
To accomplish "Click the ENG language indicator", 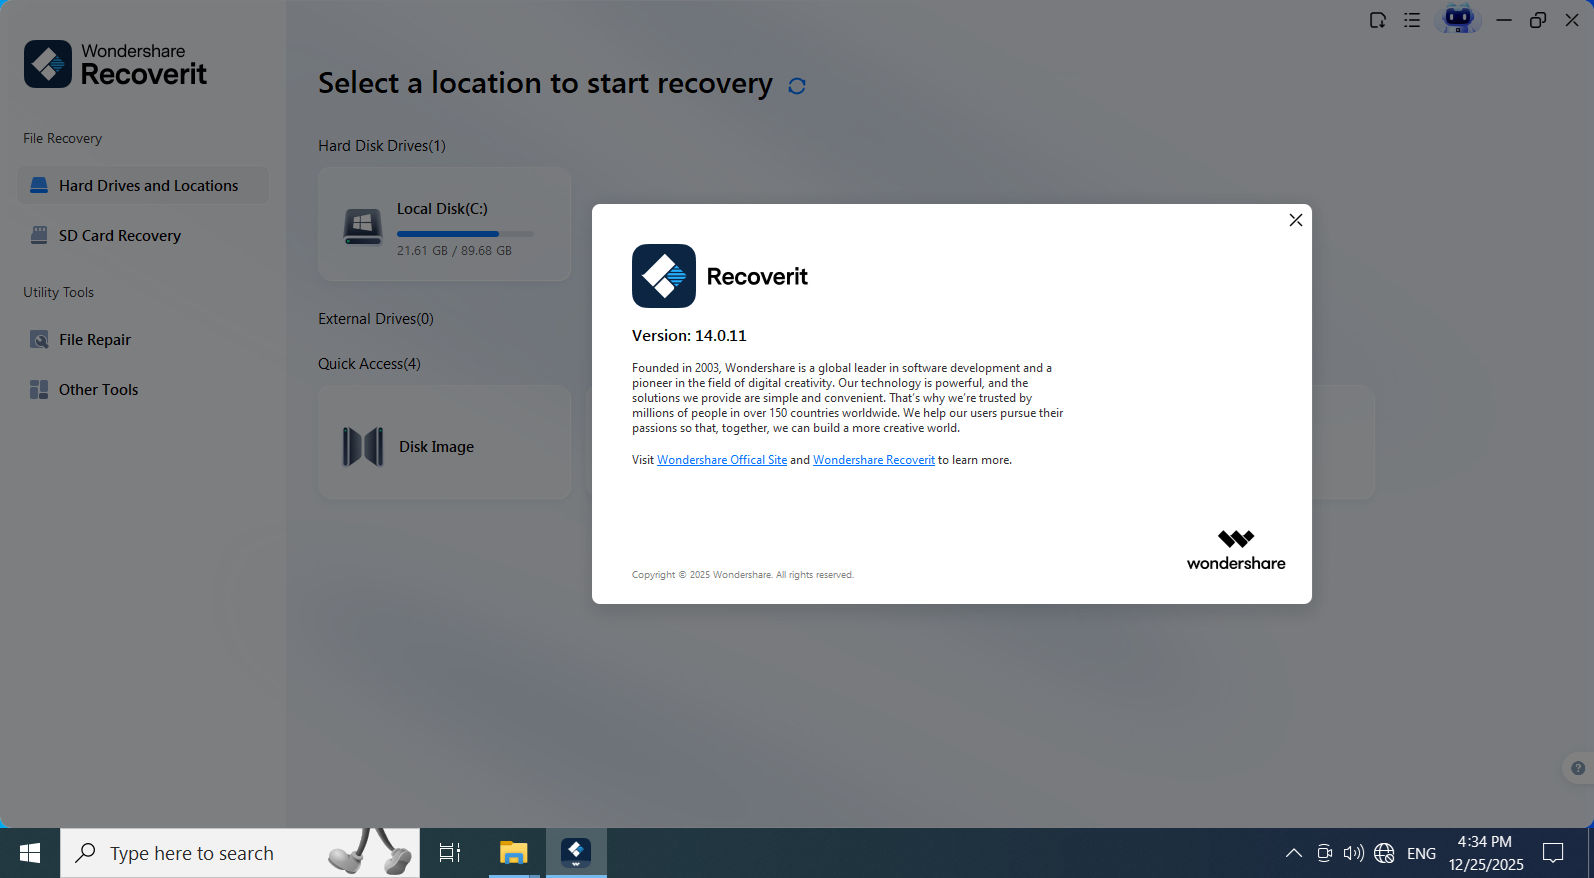I will pyautogui.click(x=1421, y=853).
